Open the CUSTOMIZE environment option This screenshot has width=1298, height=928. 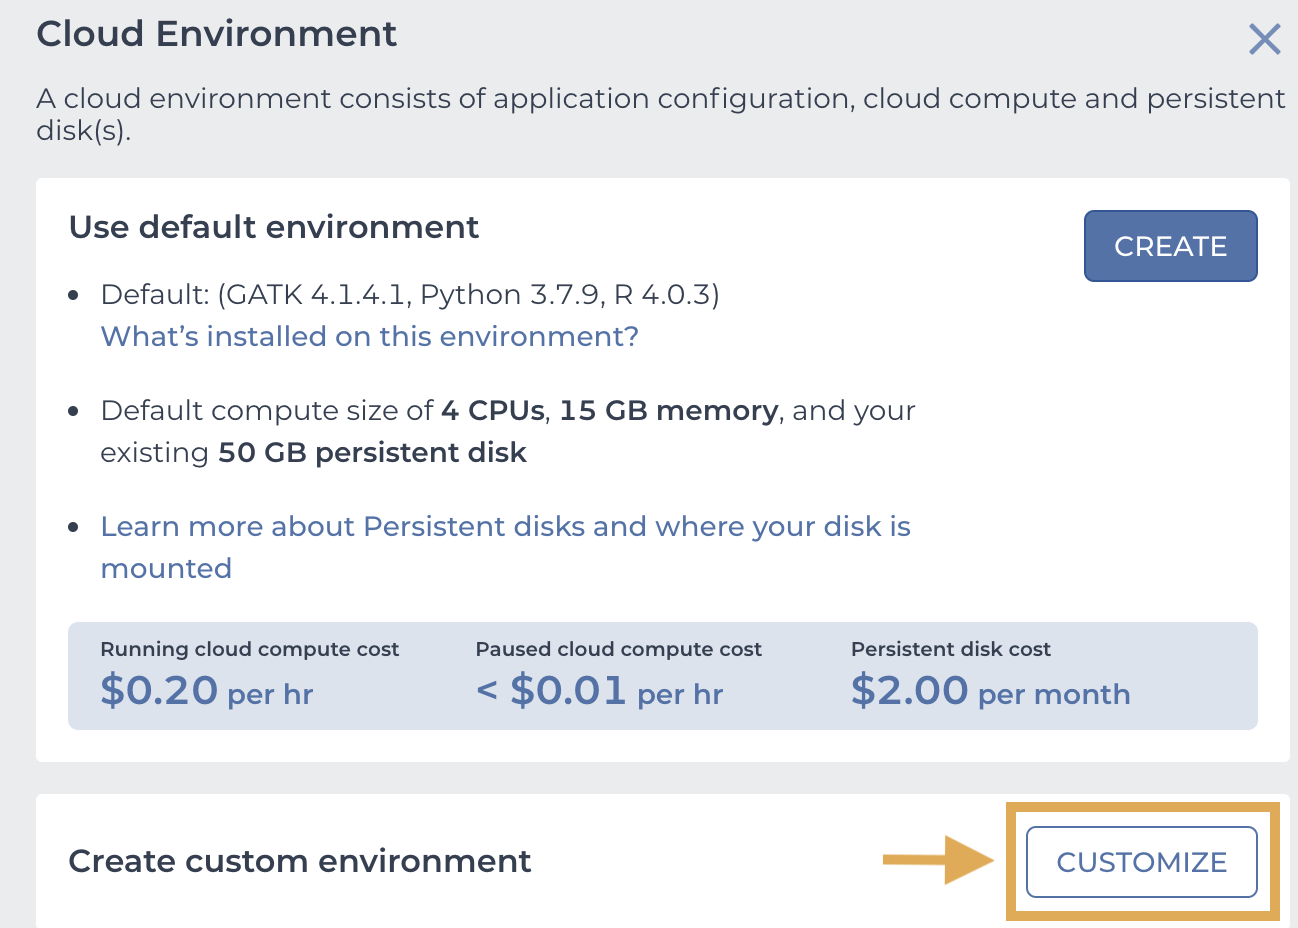pyautogui.click(x=1142, y=862)
